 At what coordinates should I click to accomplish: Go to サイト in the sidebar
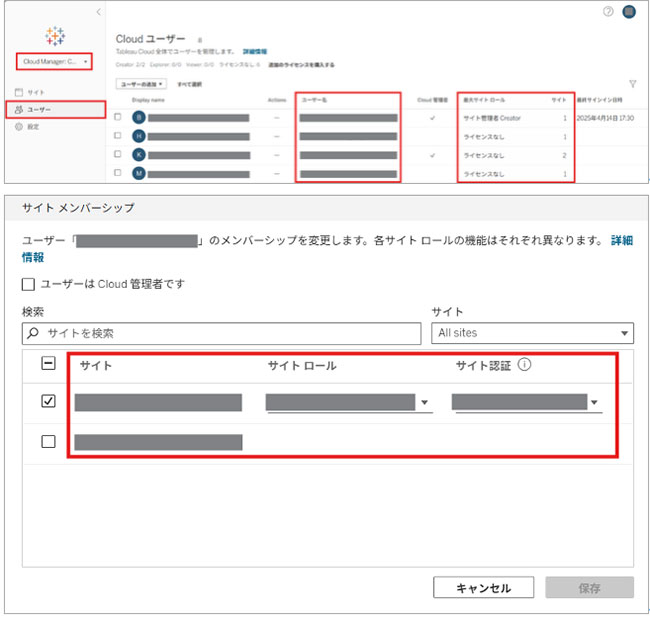pyautogui.click(x=35, y=92)
